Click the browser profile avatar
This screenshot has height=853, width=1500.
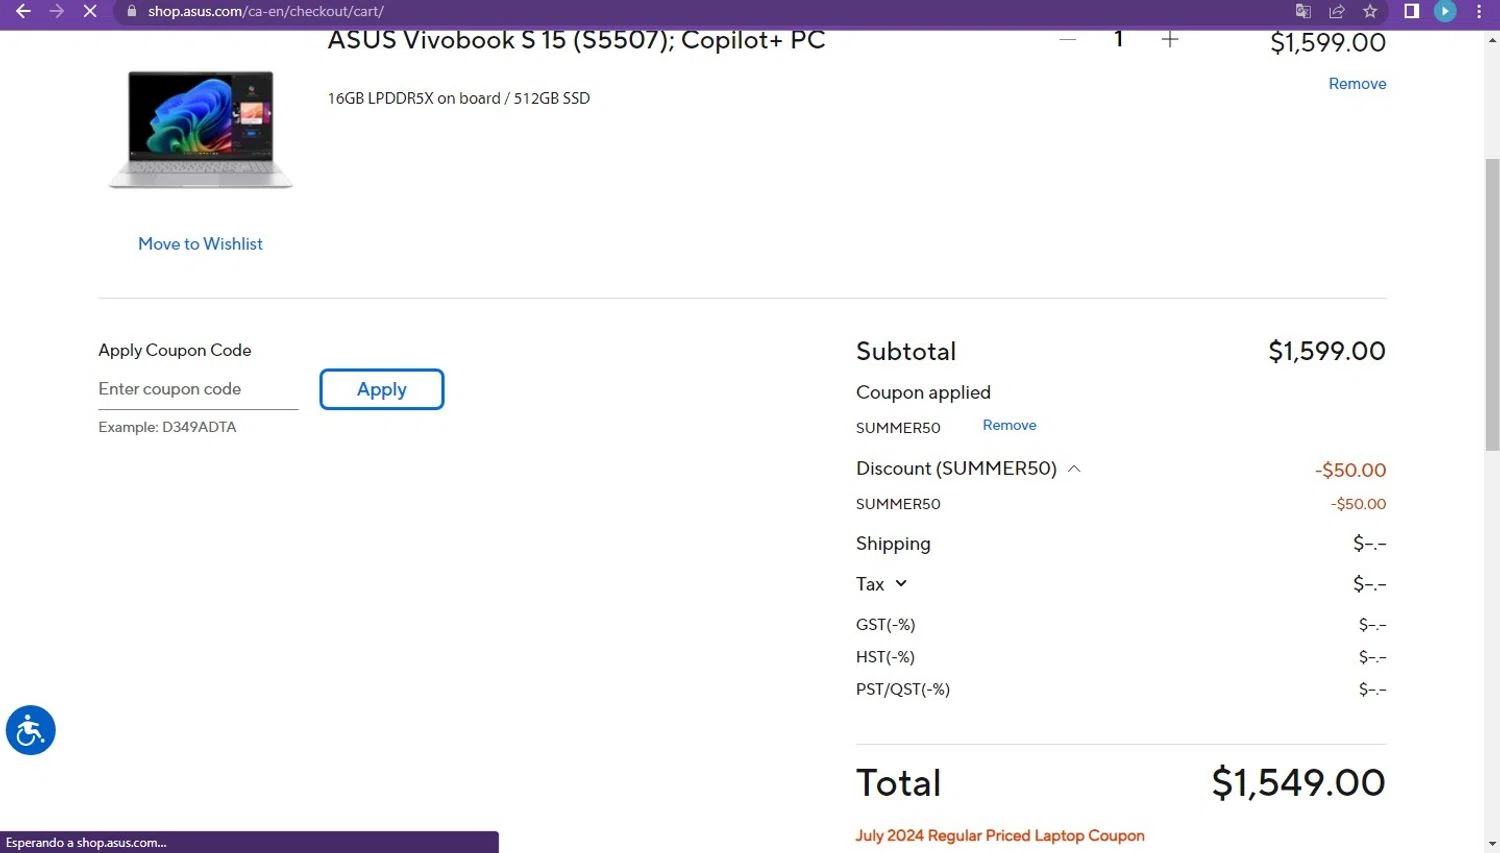[x=1445, y=11]
